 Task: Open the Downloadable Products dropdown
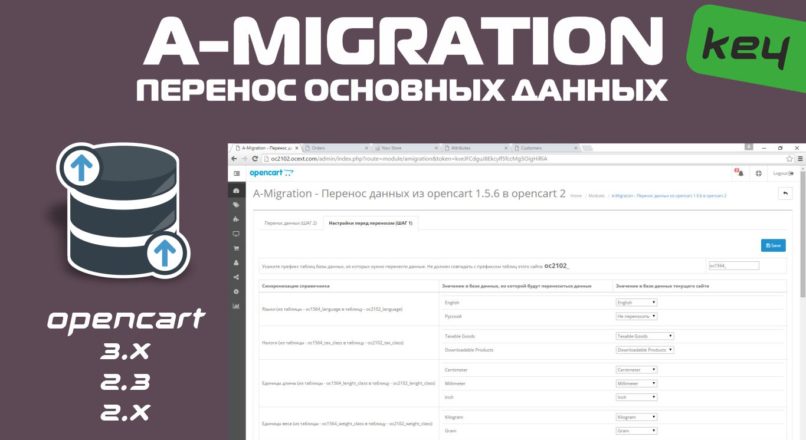[x=645, y=350]
